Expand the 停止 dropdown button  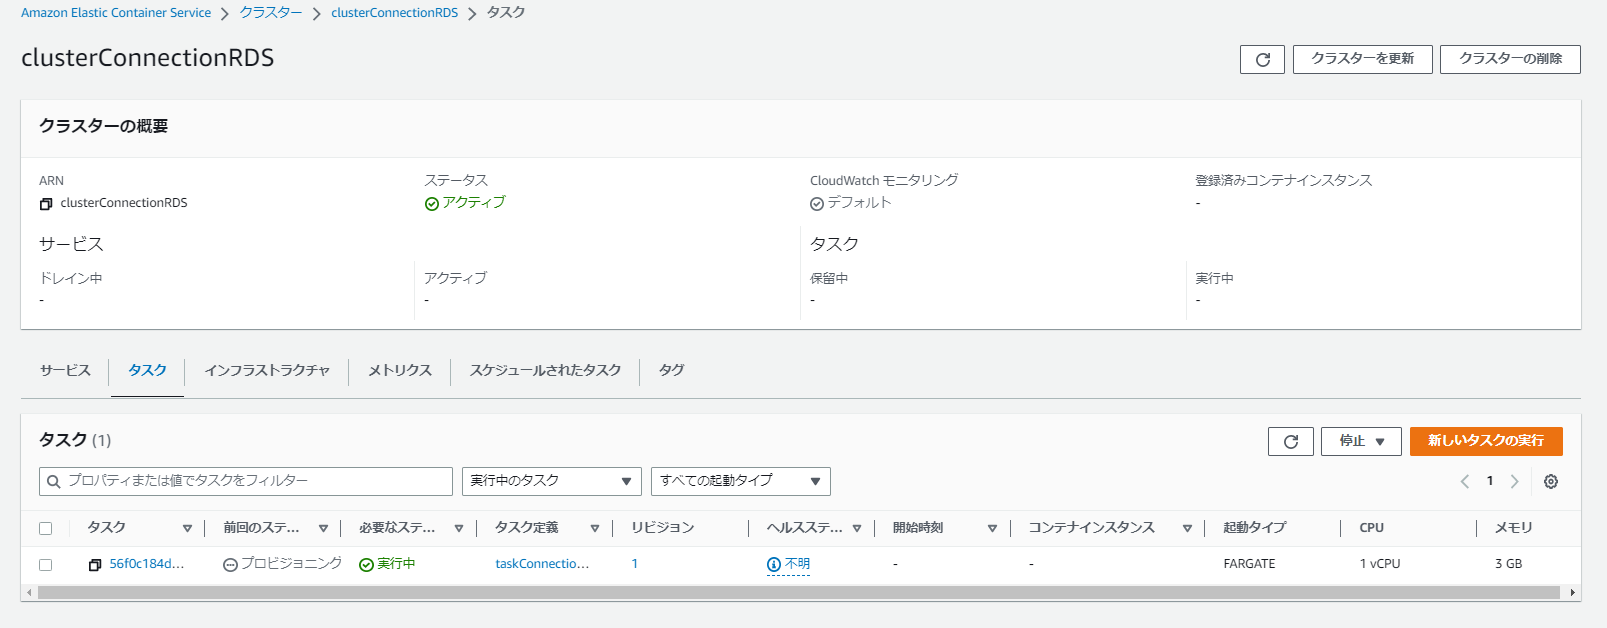[1362, 441]
